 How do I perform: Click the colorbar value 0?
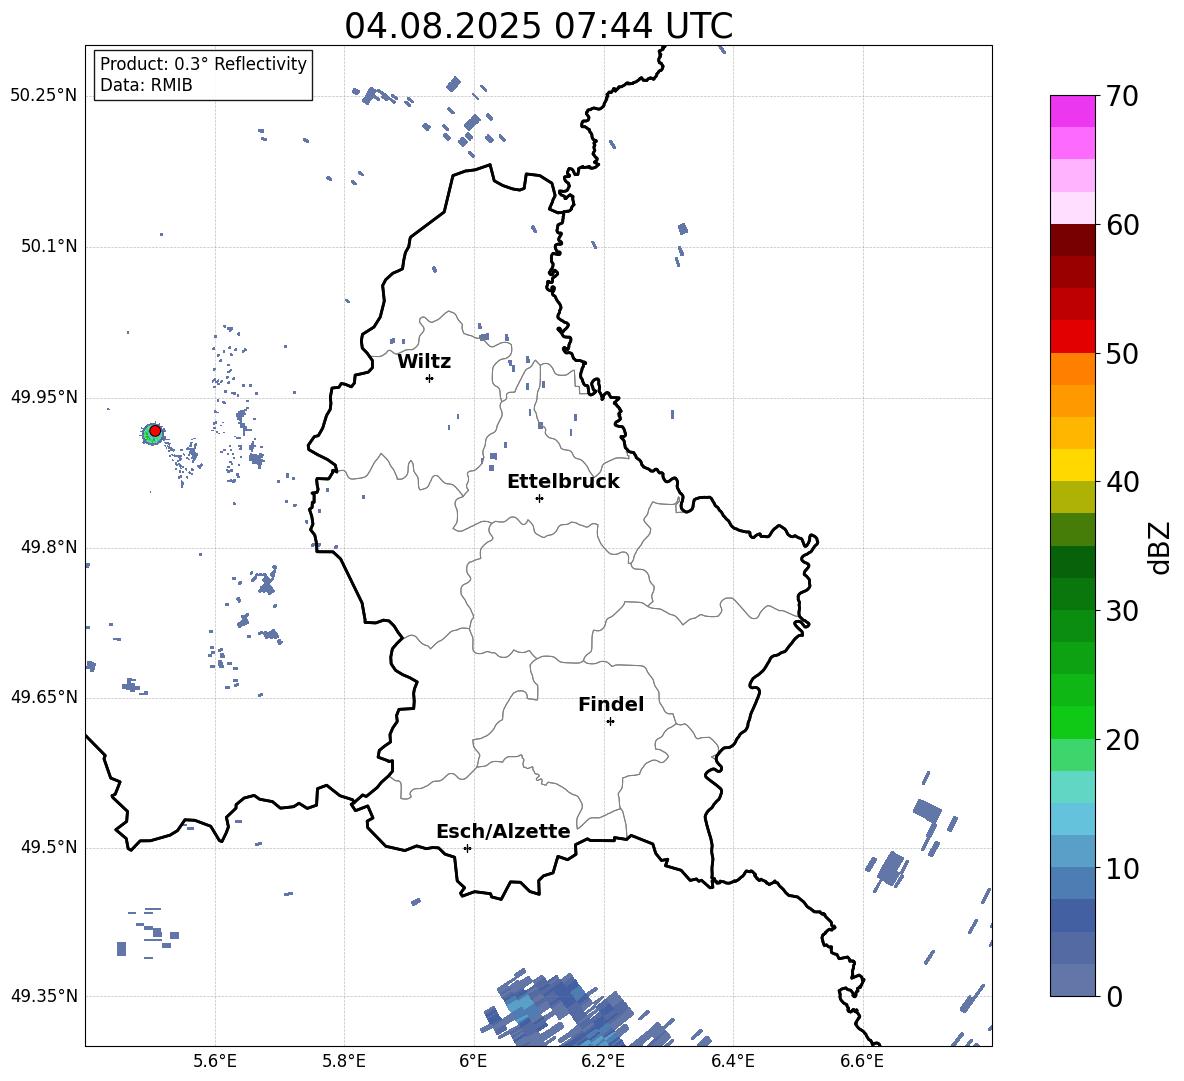click(1114, 996)
